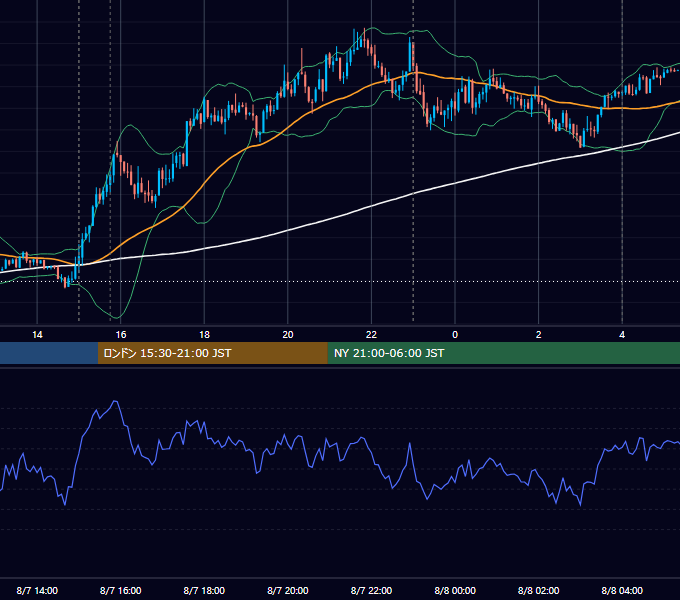Viewport: 680px width, 600px height.
Task: Click the NY 21:00-06:00 JST session bar
Action: 503,353
